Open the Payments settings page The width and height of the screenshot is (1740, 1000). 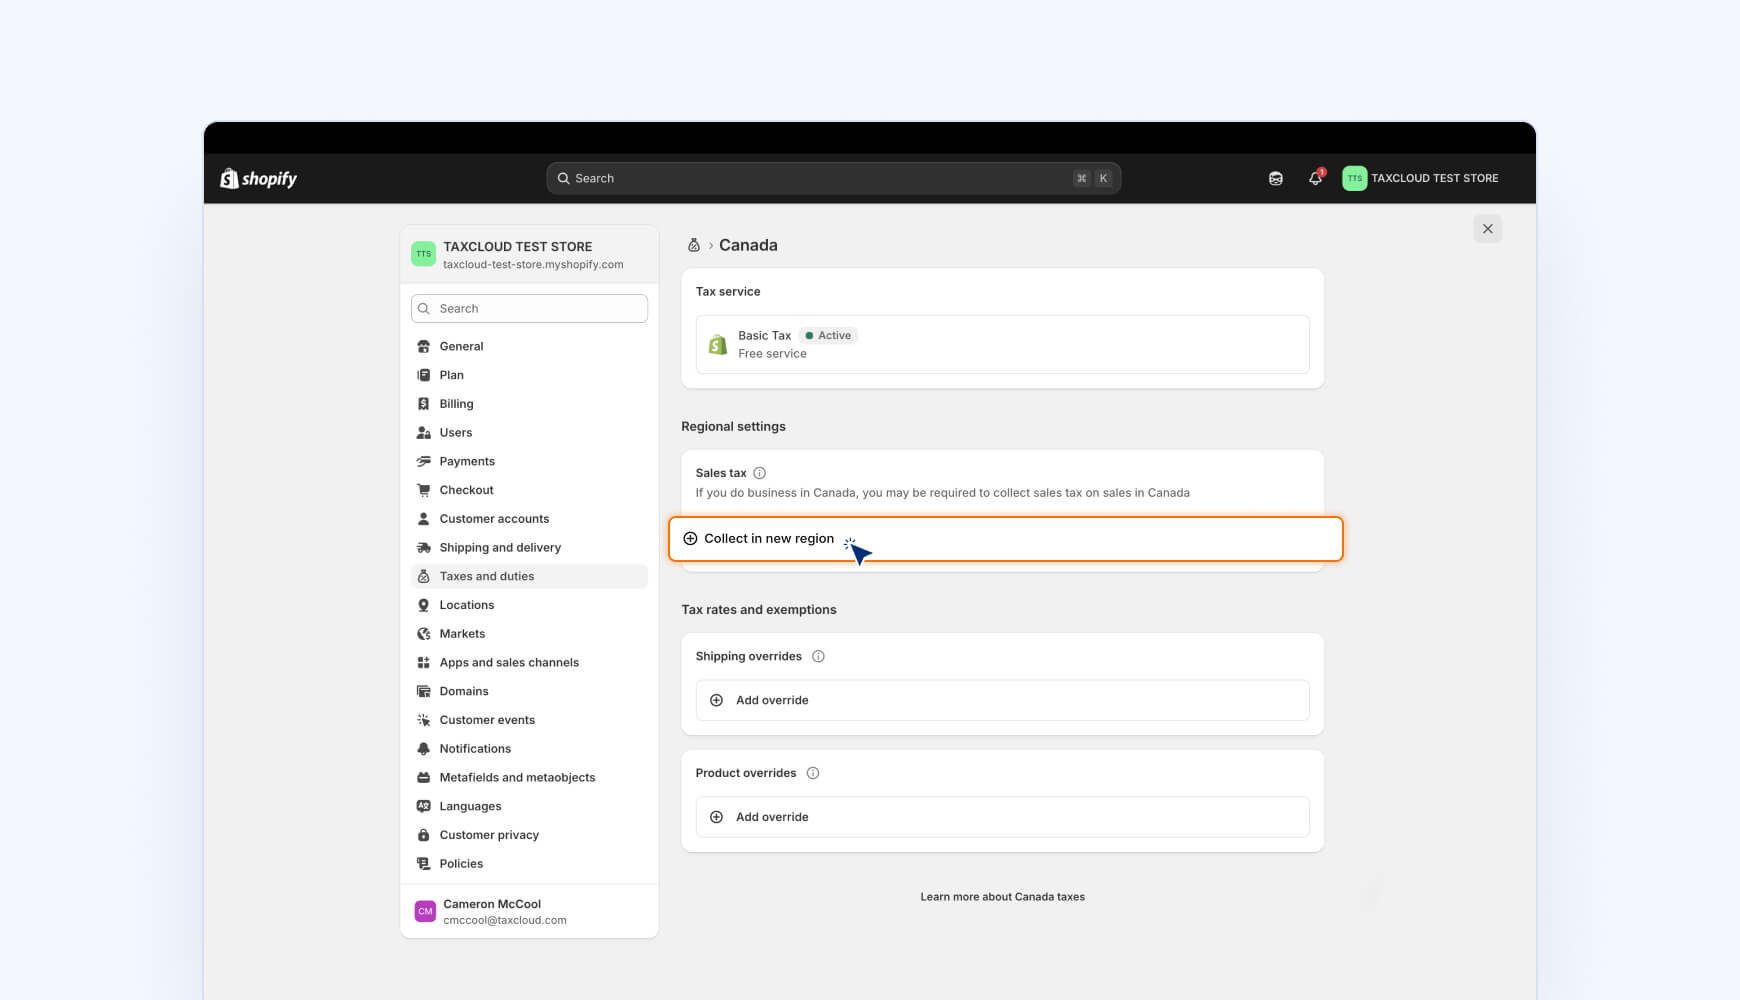[x=467, y=461]
